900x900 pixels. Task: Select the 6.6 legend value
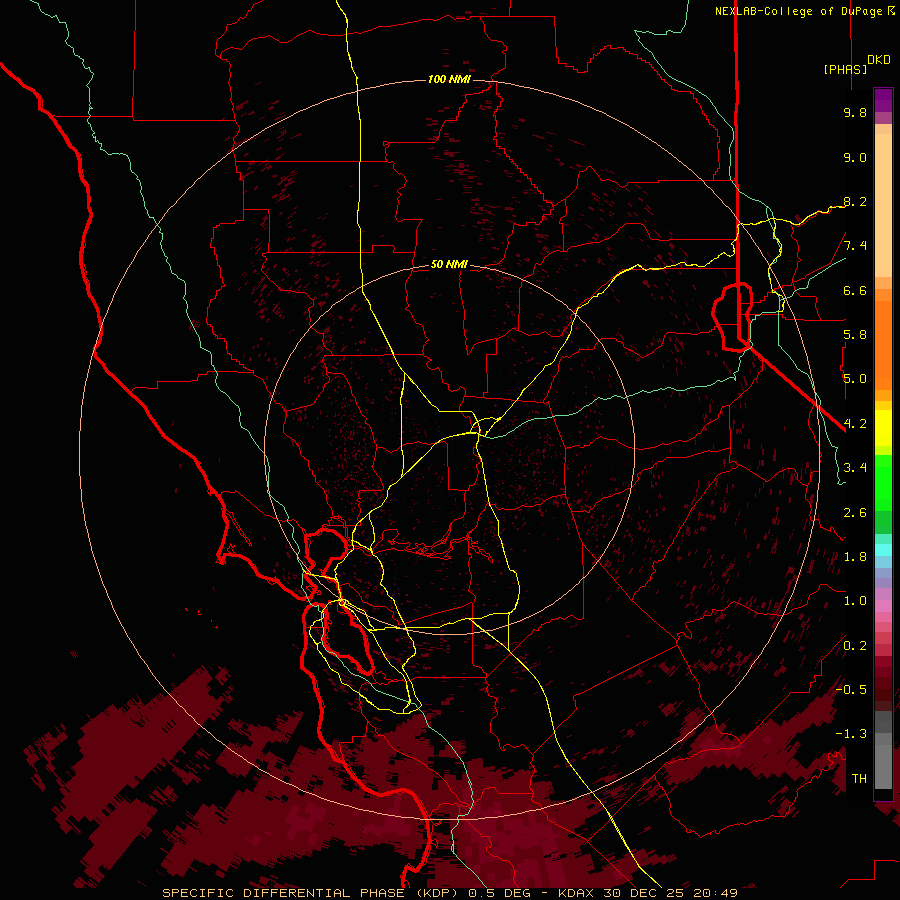[x=855, y=290]
